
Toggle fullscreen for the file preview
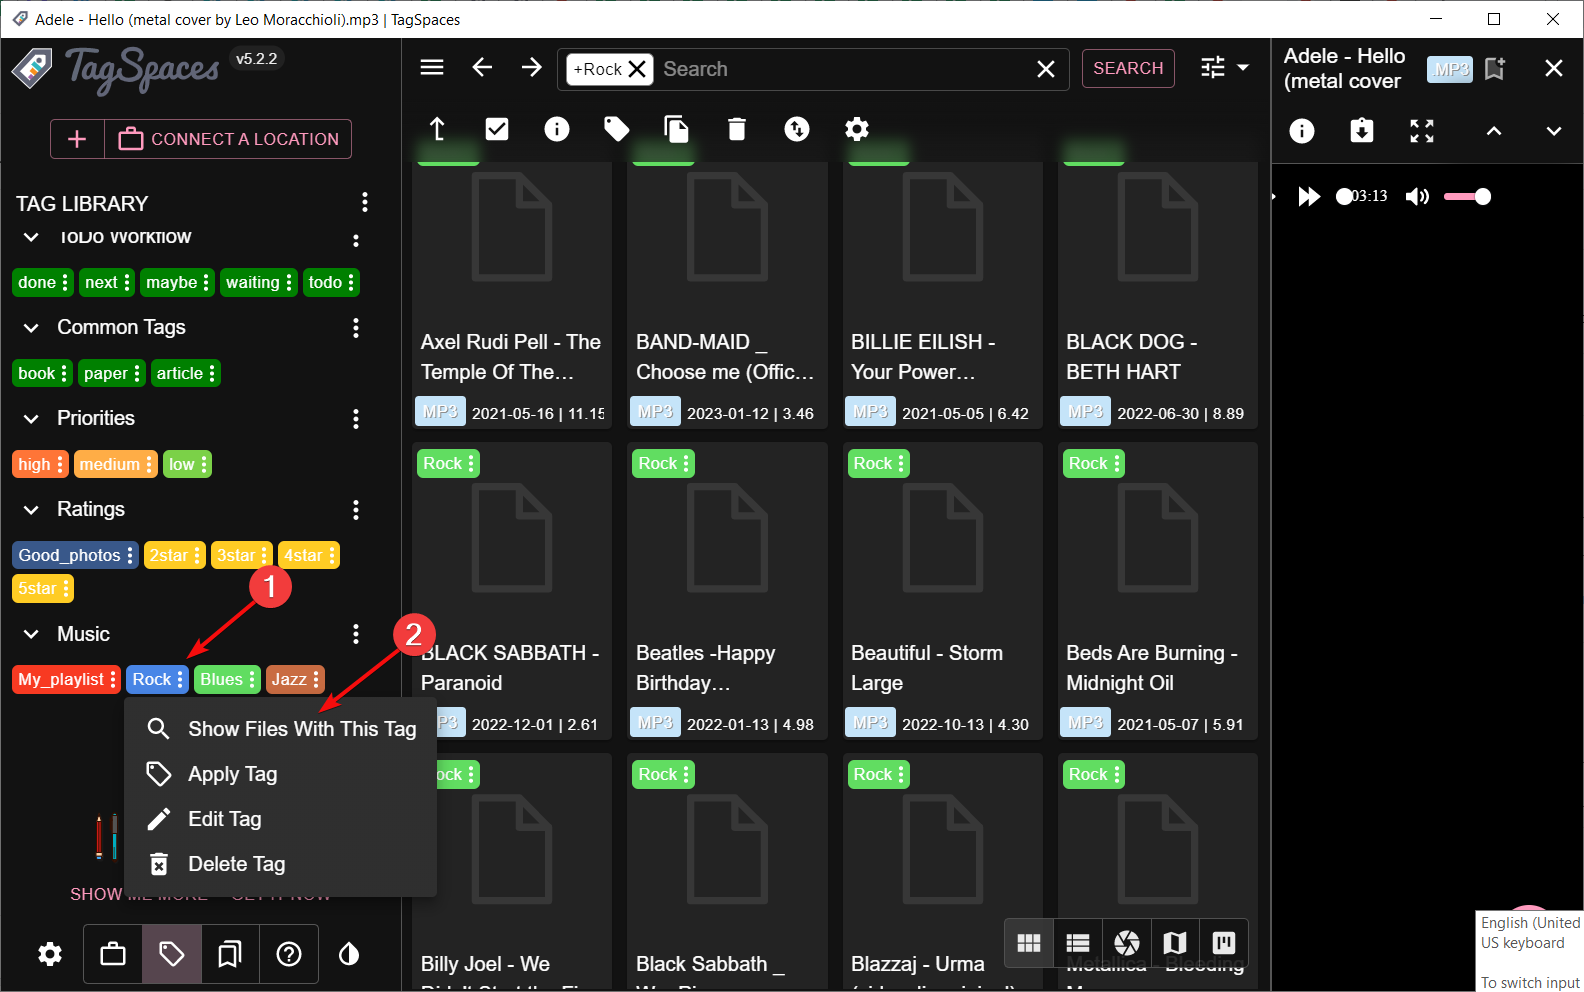point(1422,131)
